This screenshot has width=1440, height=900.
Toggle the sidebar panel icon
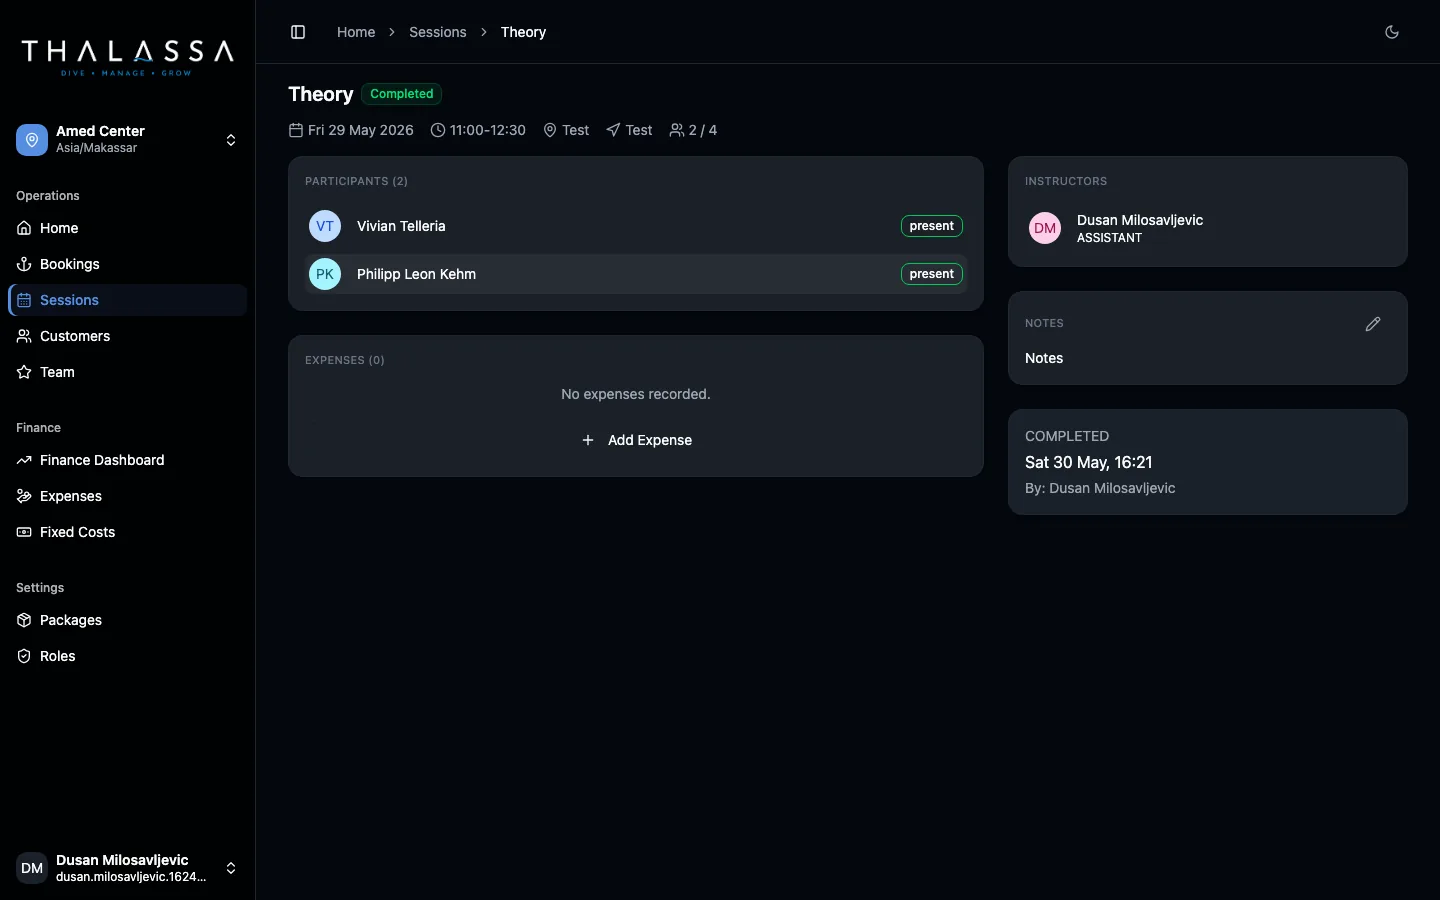pyautogui.click(x=298, y=32)
